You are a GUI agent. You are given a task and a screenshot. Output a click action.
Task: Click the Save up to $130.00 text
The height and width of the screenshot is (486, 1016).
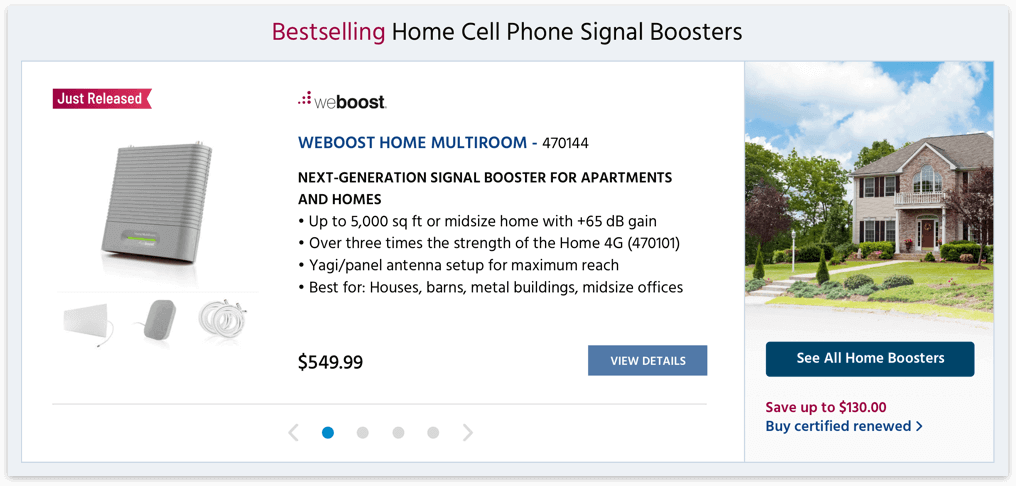[826, 407]
